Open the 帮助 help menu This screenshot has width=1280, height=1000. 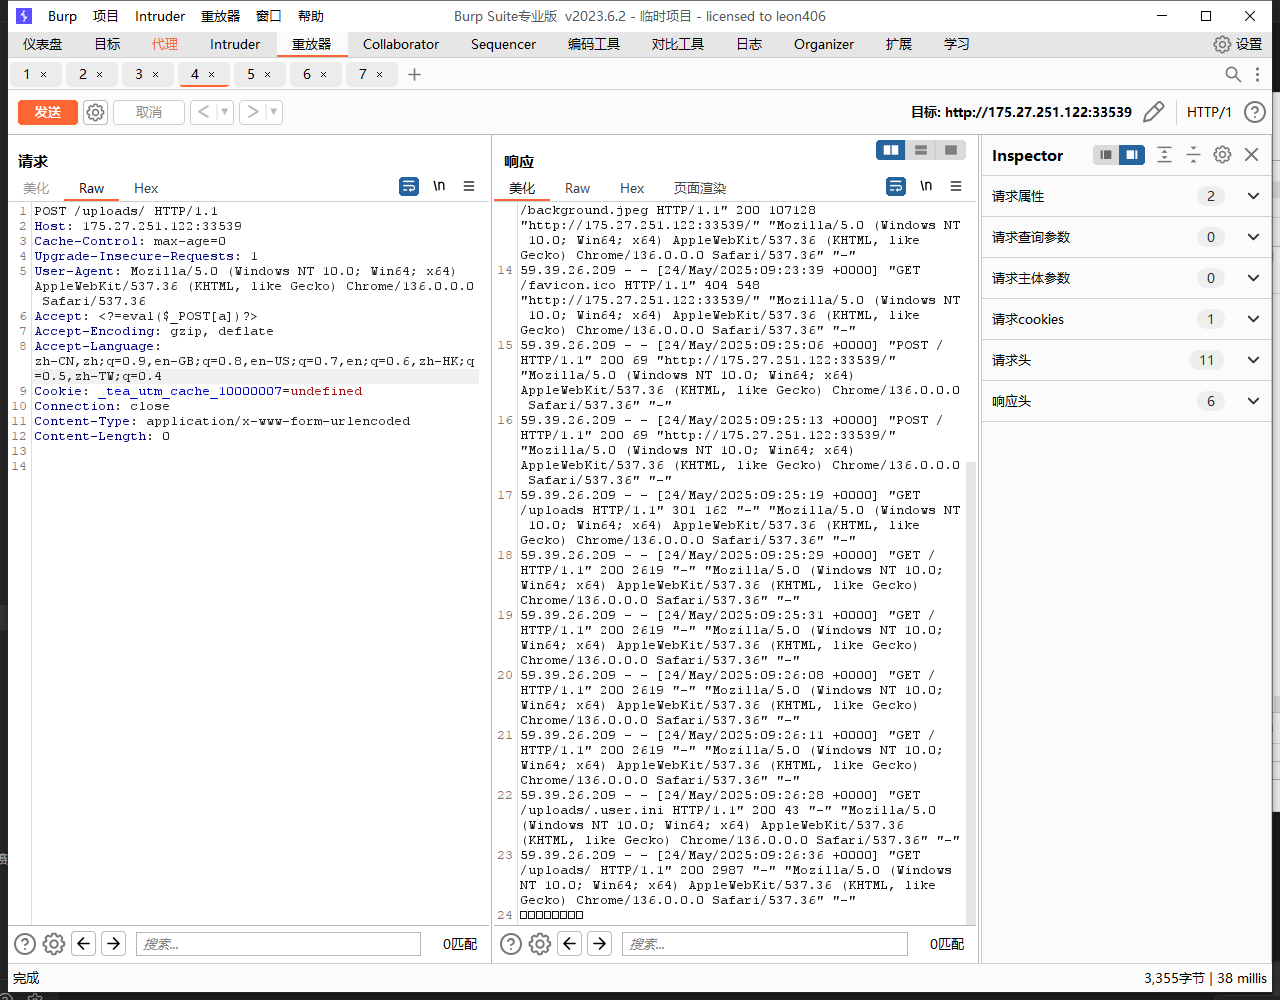pos(311,16)
